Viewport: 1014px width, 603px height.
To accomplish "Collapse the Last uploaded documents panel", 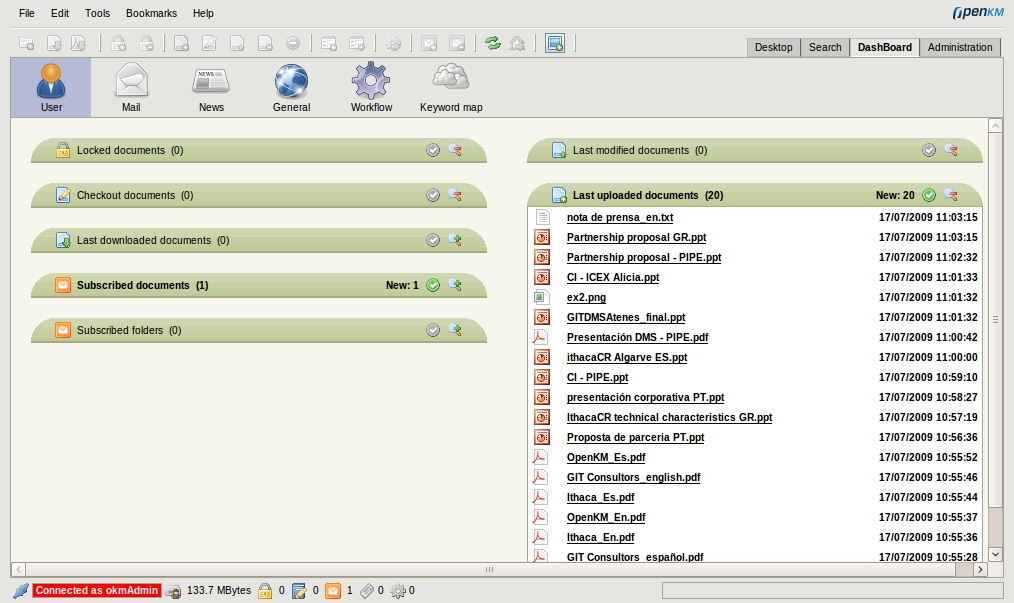I will (x=951, y=195).
